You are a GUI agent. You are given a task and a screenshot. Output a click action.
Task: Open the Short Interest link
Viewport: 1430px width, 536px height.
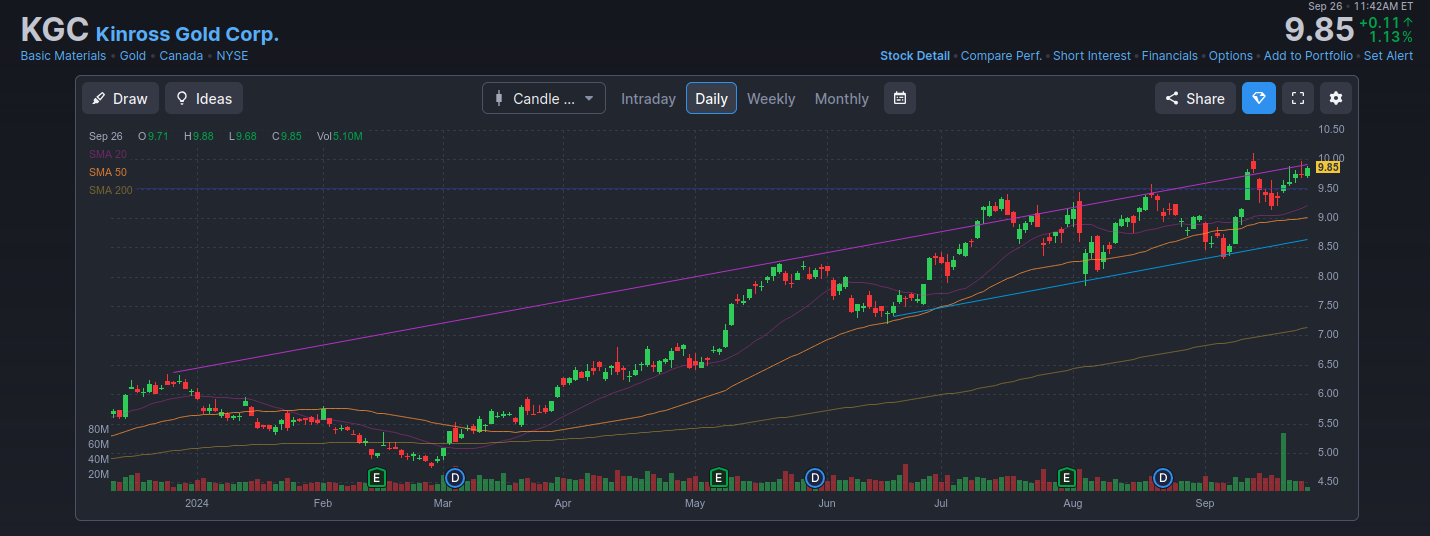[1091, 56]
